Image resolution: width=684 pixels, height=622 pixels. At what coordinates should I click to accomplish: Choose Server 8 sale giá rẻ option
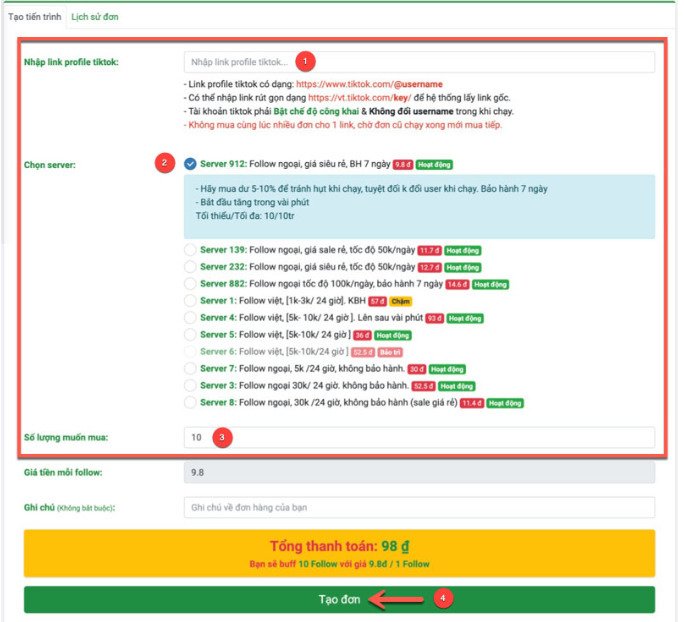(191, 402)
